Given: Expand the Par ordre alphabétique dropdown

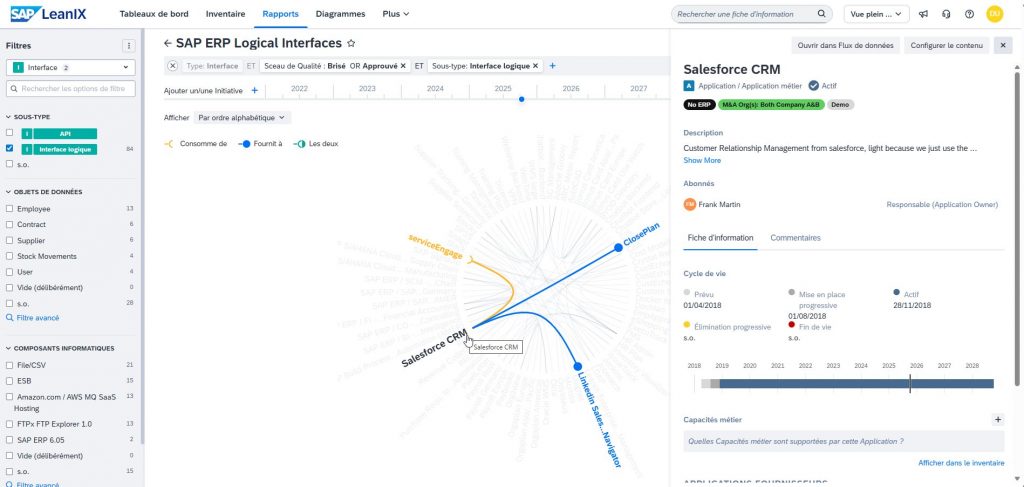Looking at the screenshot, I should [233, 117].
